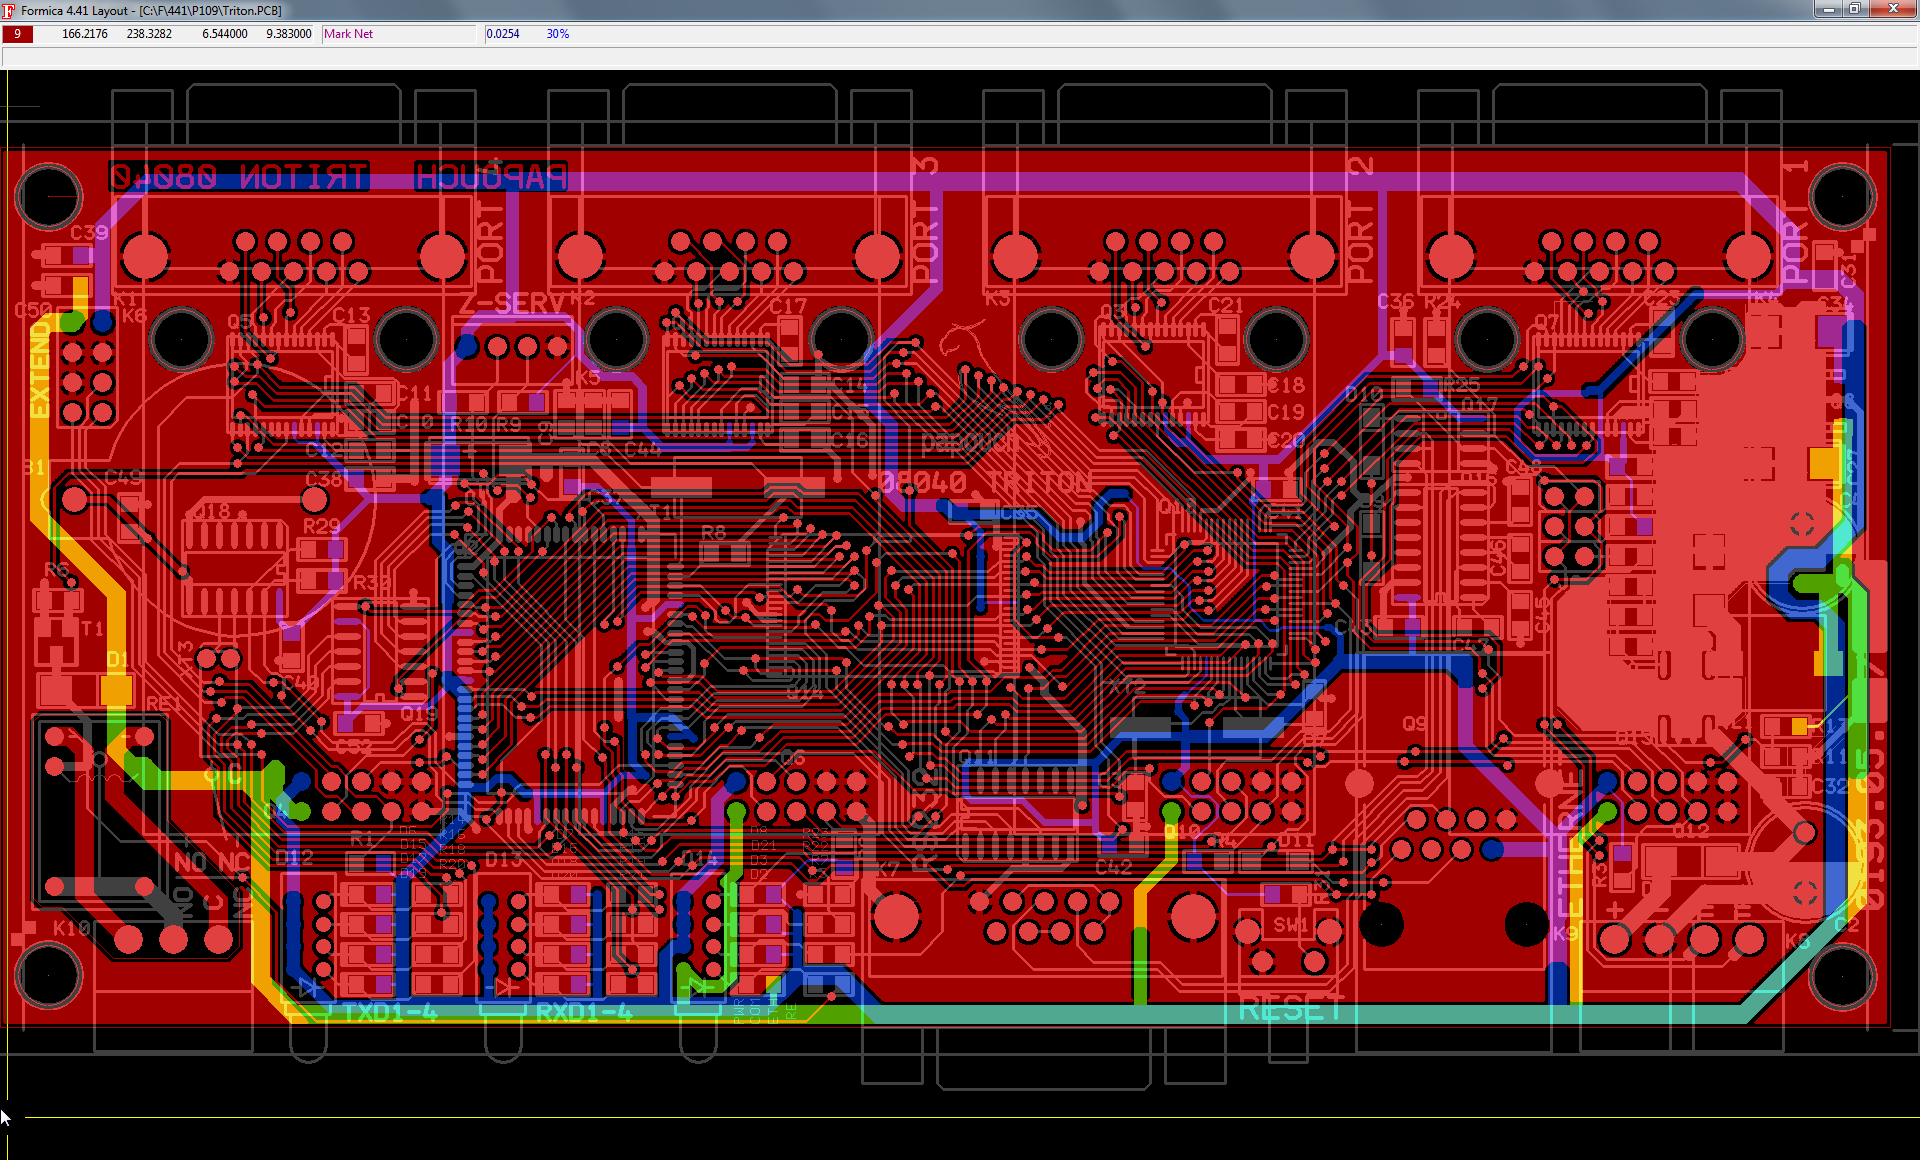Click the bottom-right mounting hole pad
The height and width of the screenshot is (1160, 1920).
point(1842,975)
